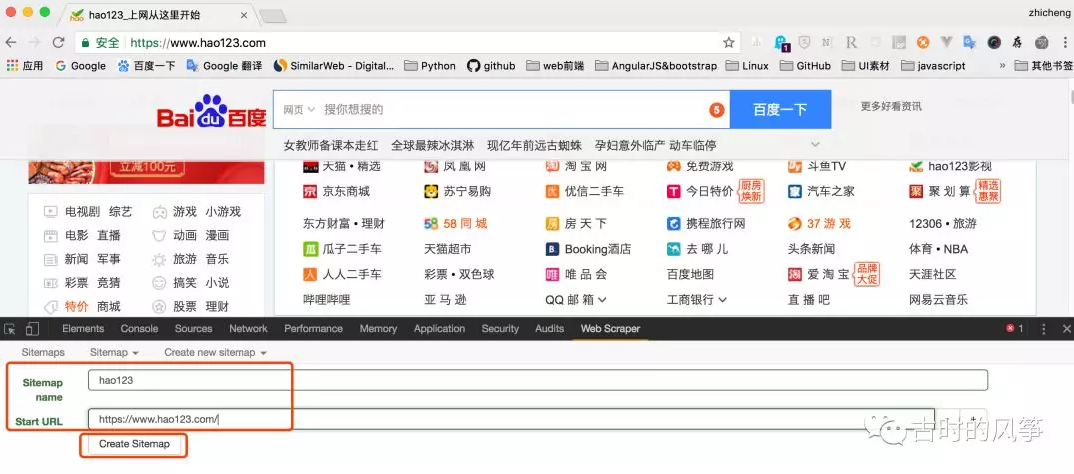This screenshot has width=1074, height=474.
Task: Switch to the Application tab
Action: (x=439, y=329)
